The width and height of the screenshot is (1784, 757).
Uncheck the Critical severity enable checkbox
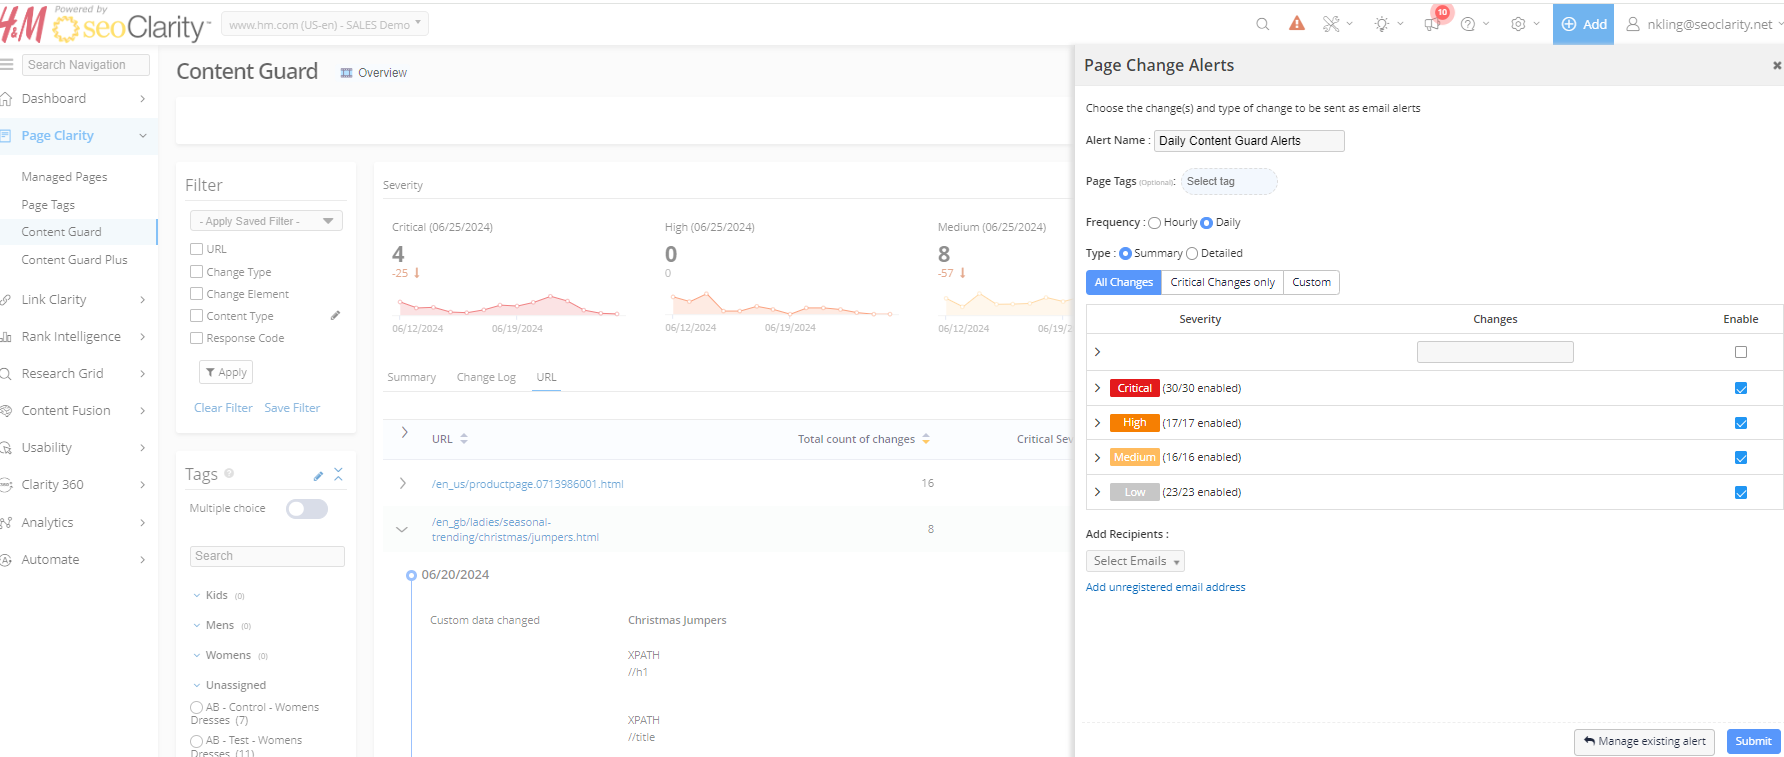click(x=1740, y=388)
